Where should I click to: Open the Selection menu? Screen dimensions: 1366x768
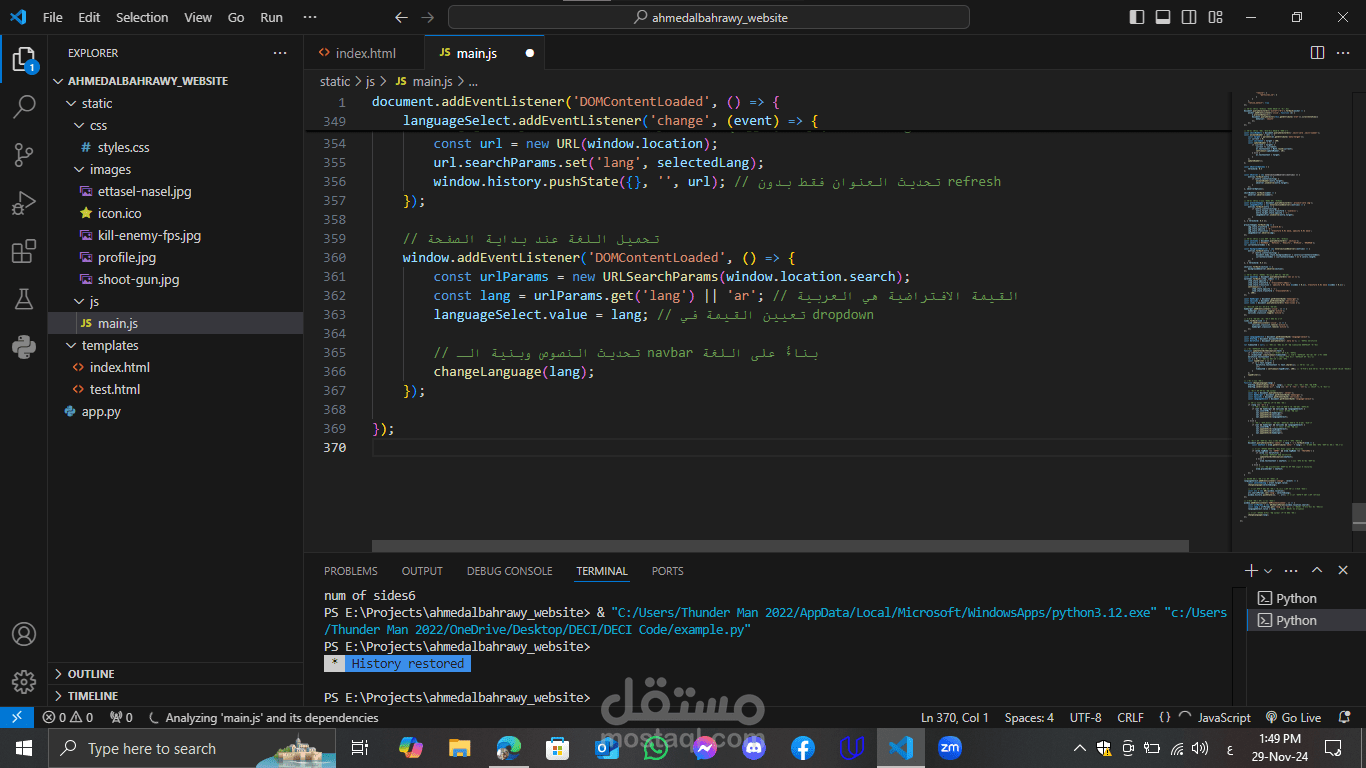pos(142,17)
